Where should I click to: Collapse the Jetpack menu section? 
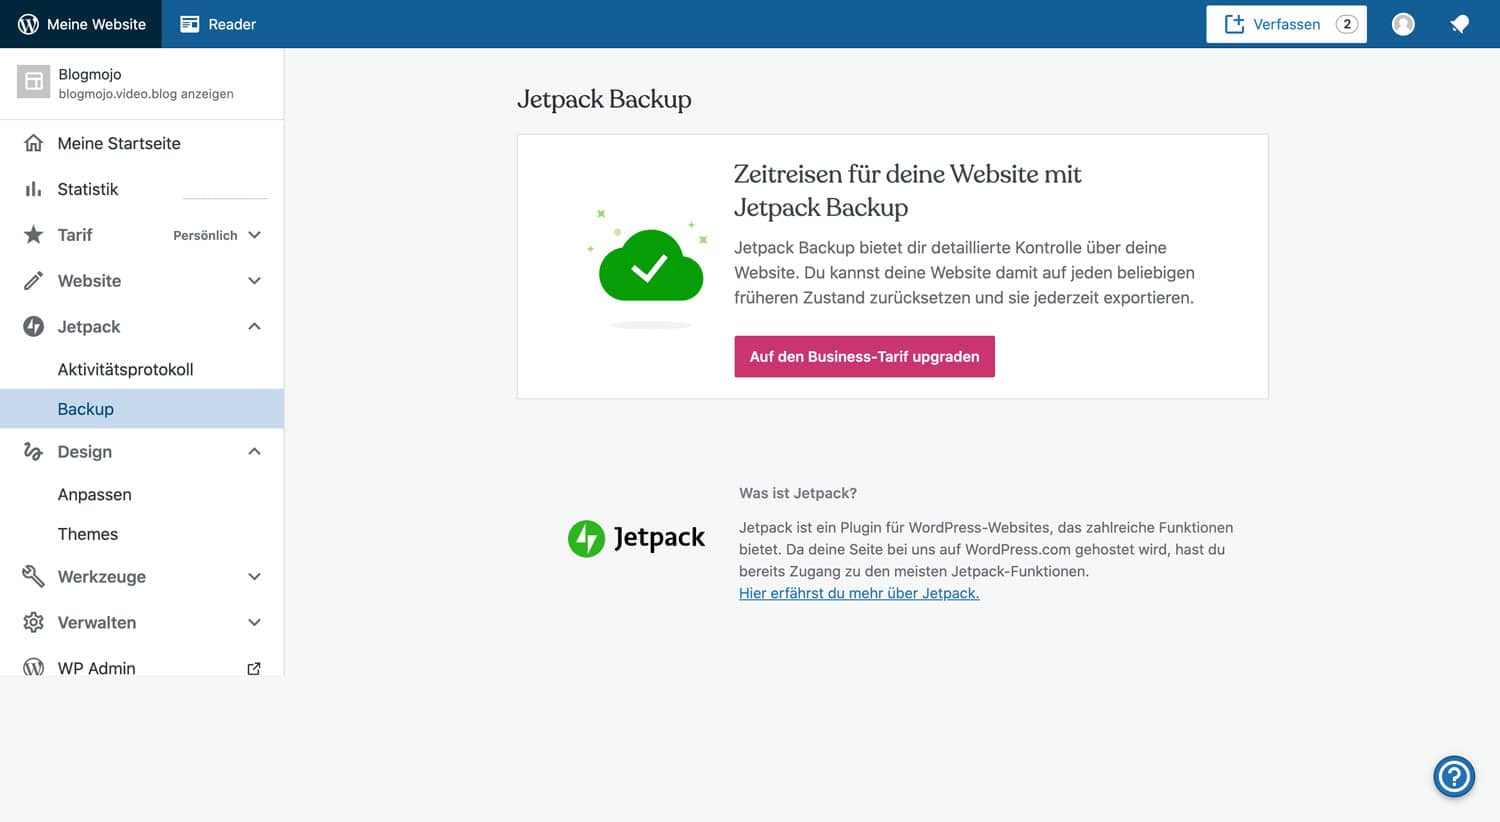[x=253, y=326]
